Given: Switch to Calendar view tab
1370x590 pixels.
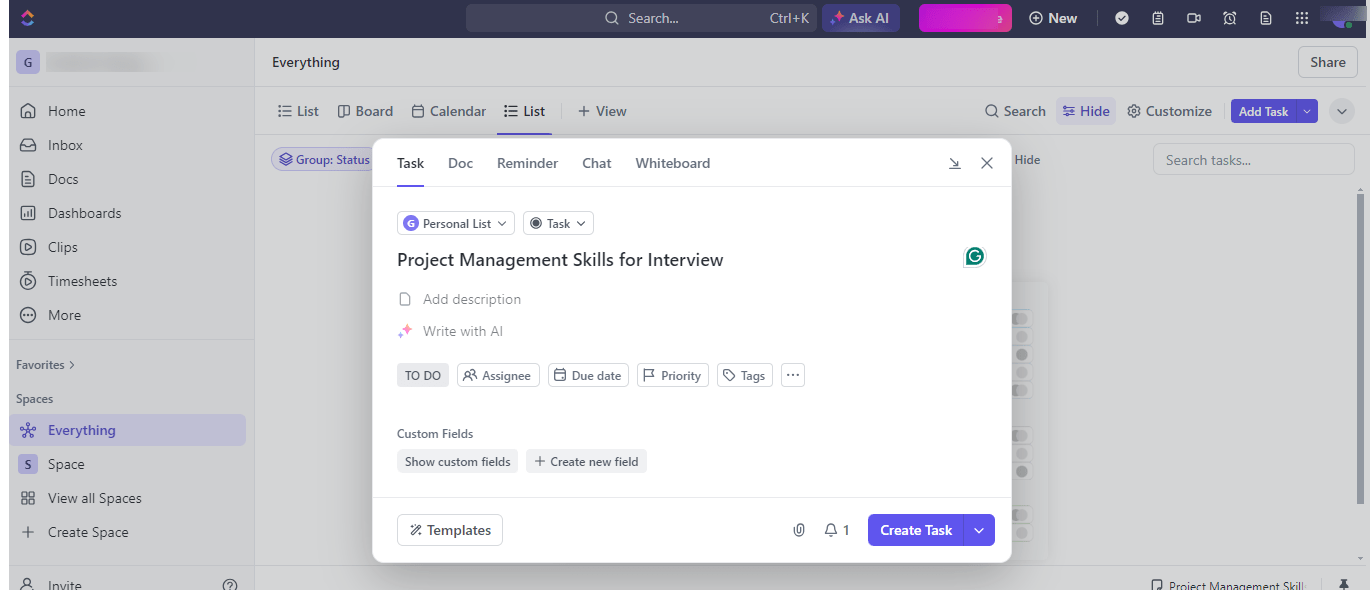Looking at the screenshot, I should 448,111.
